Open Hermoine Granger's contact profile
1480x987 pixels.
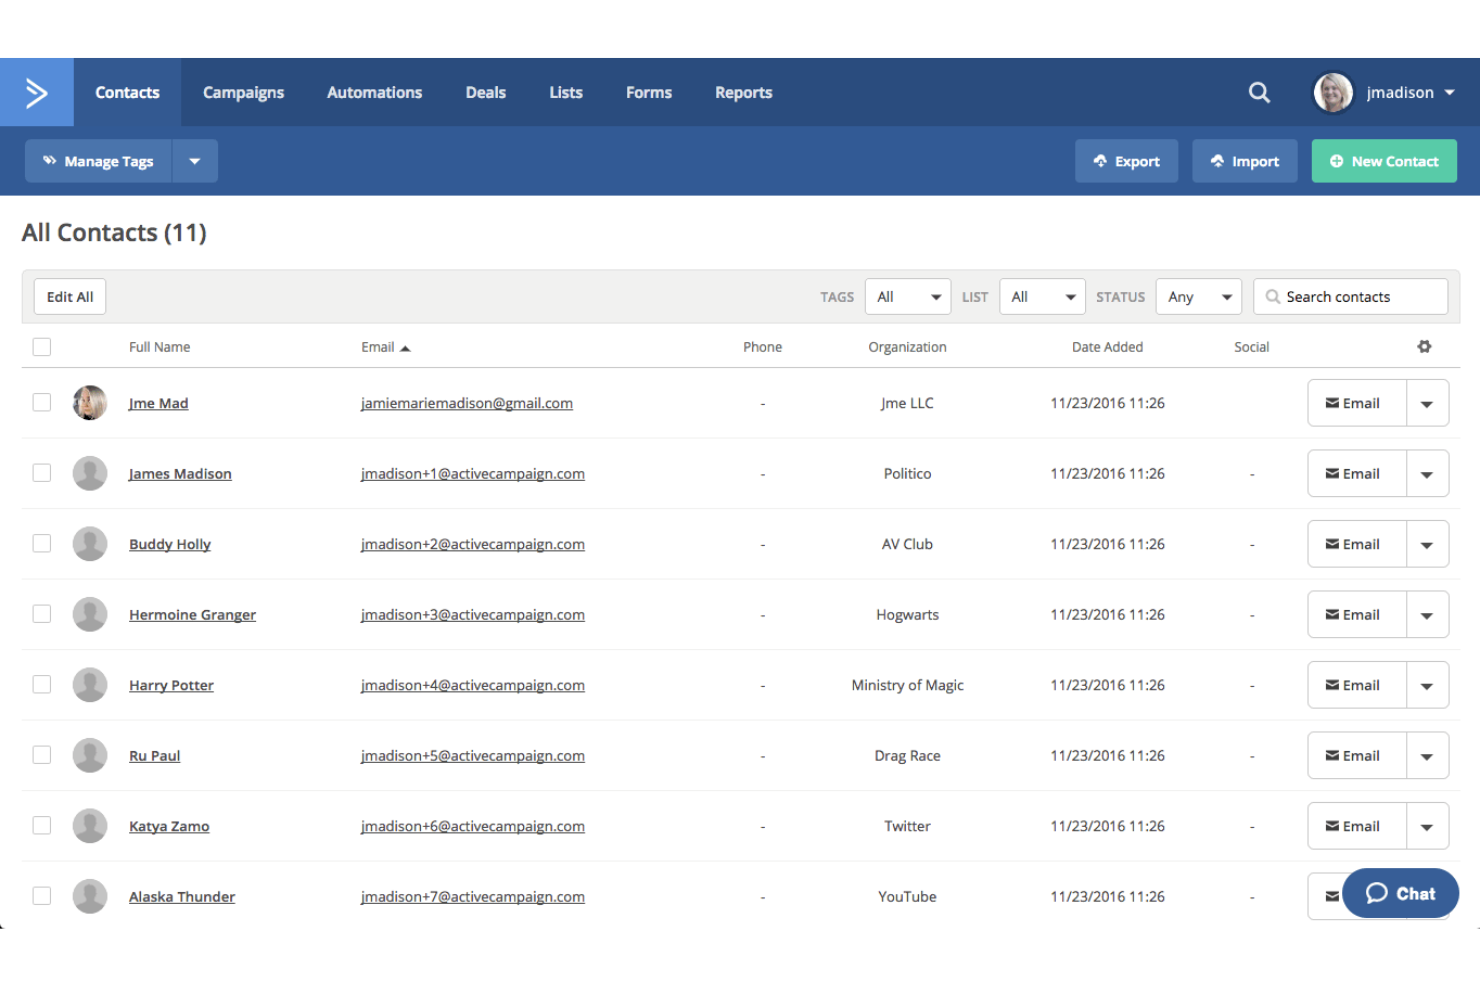(x=192, y=614)
